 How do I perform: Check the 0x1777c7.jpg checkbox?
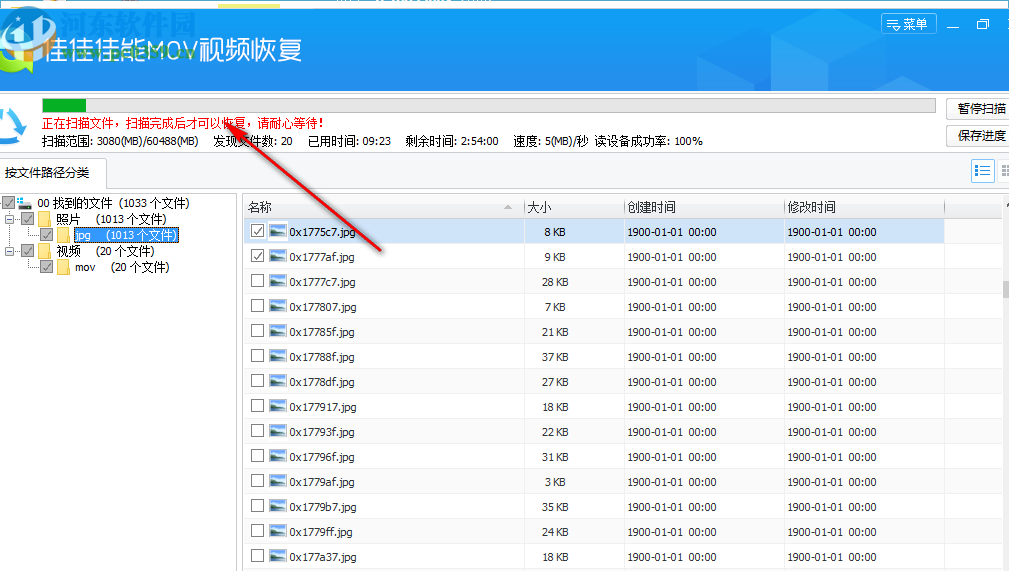click(257, 281)
